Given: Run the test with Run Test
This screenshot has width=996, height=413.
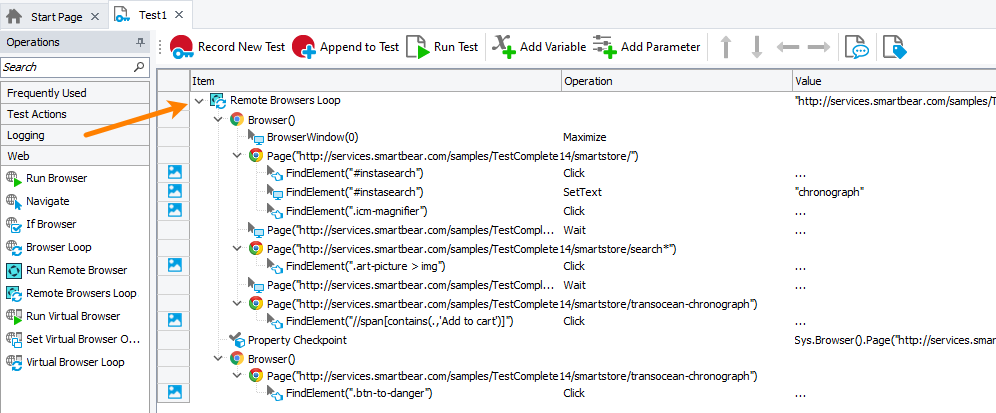Looking at the screenshot, I should coord(442,47).
